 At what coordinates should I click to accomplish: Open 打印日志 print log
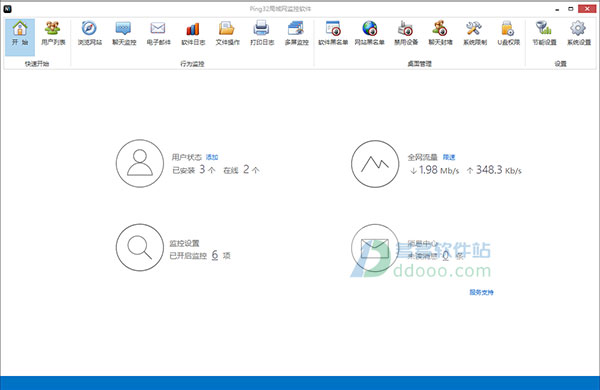262,34
